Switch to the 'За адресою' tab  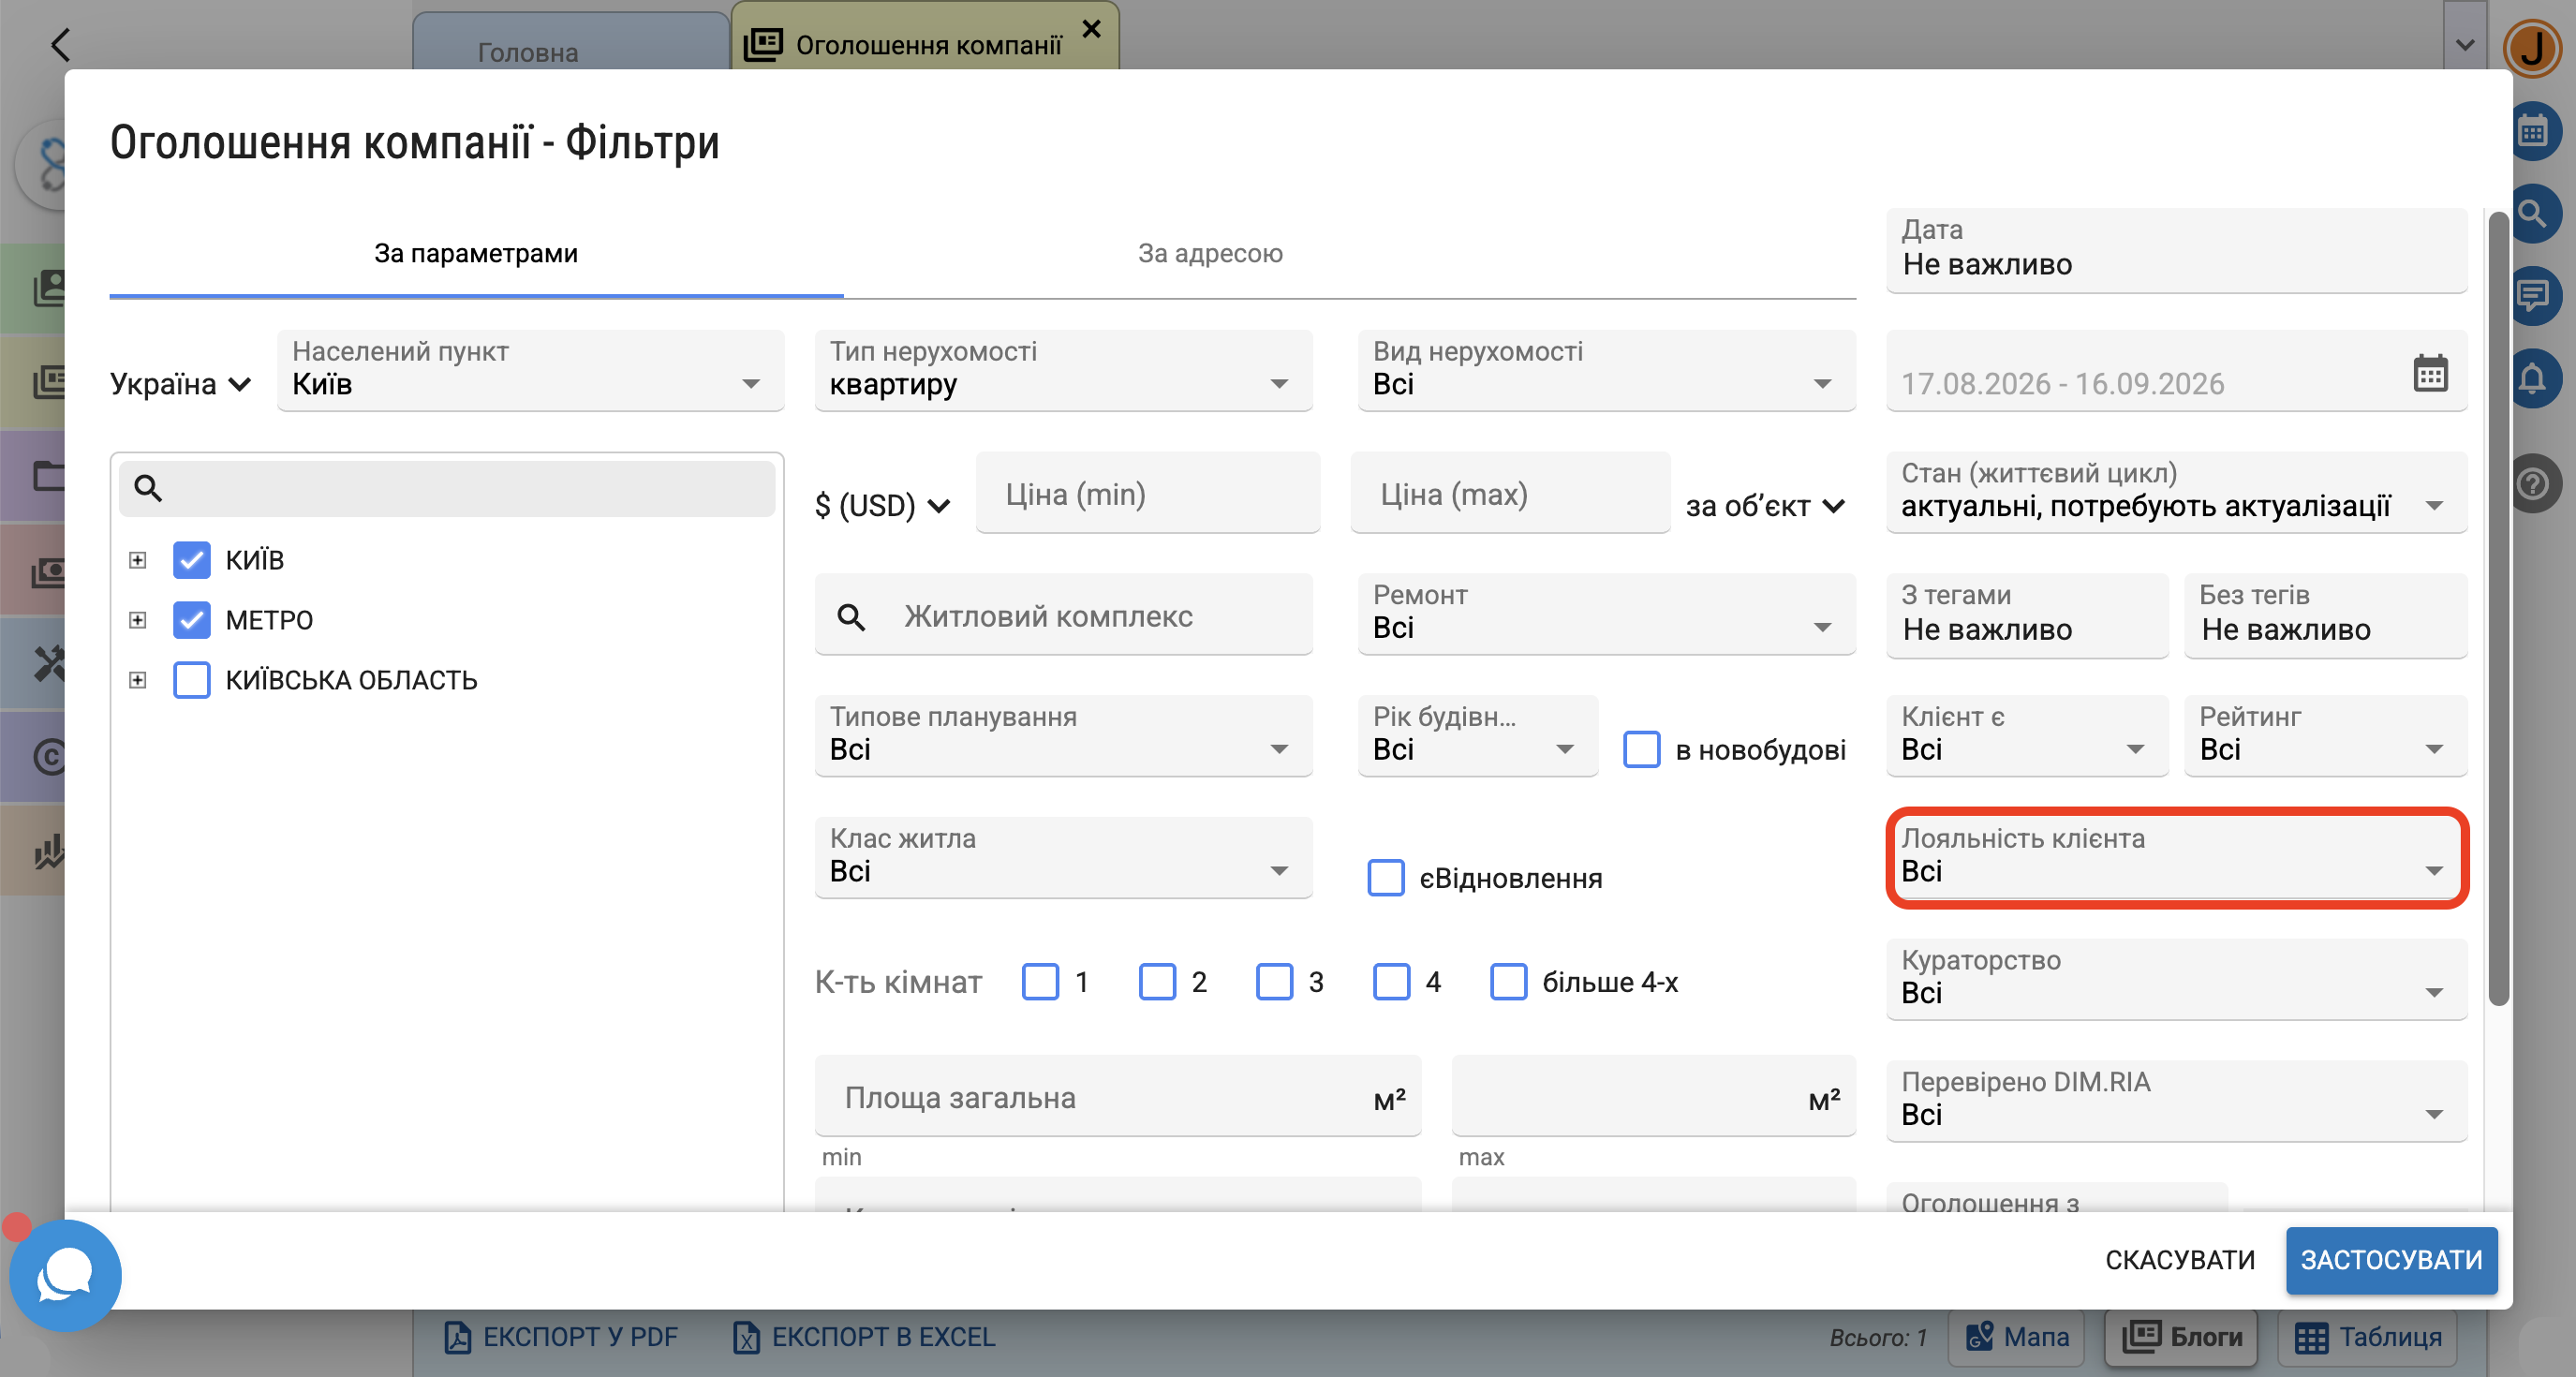pyautogui.click(x=1210, y=253)
